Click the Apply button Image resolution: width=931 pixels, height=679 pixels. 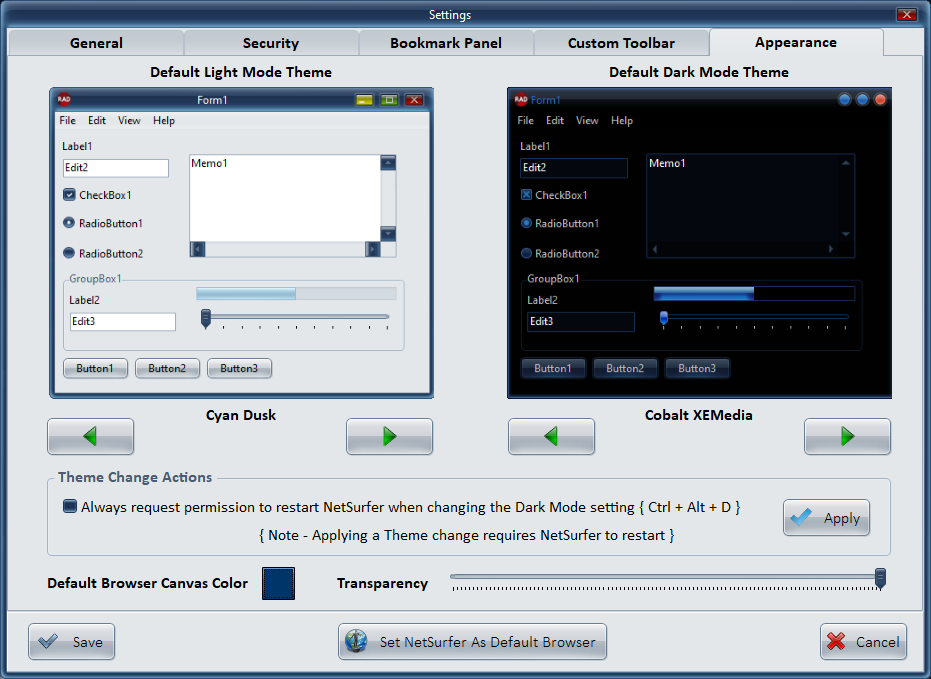coord(826,518)
